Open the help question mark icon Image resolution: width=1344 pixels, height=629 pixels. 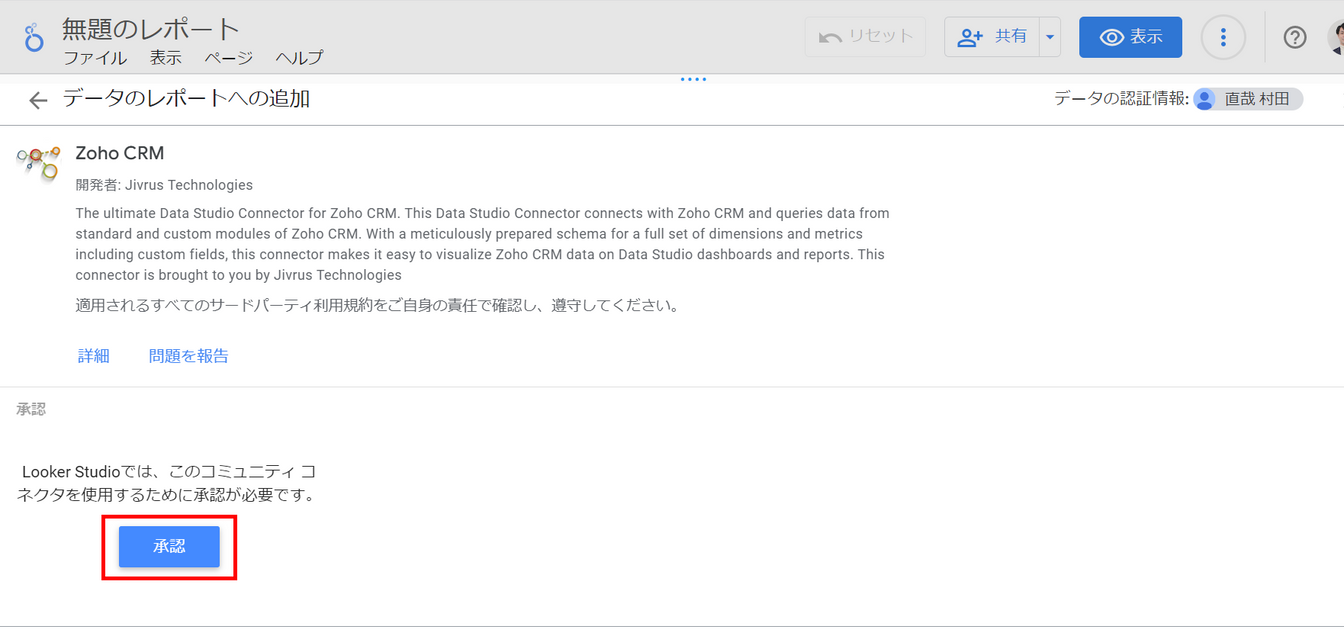pos(1295,37)
